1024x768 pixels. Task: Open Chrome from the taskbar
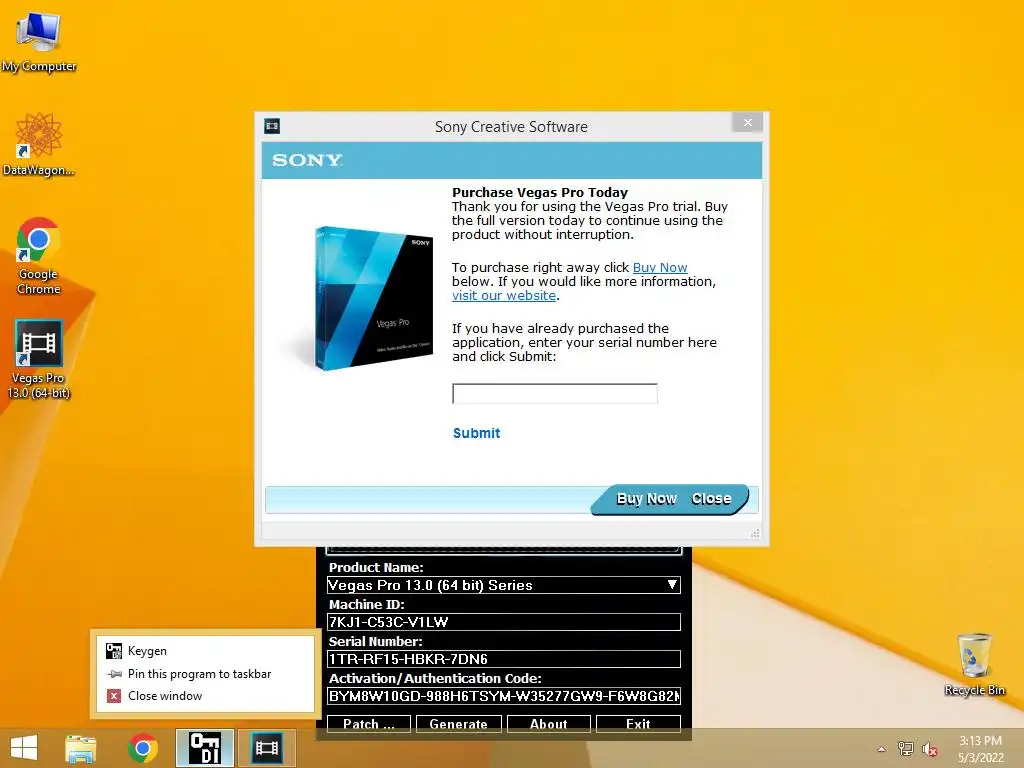[142, 748]
